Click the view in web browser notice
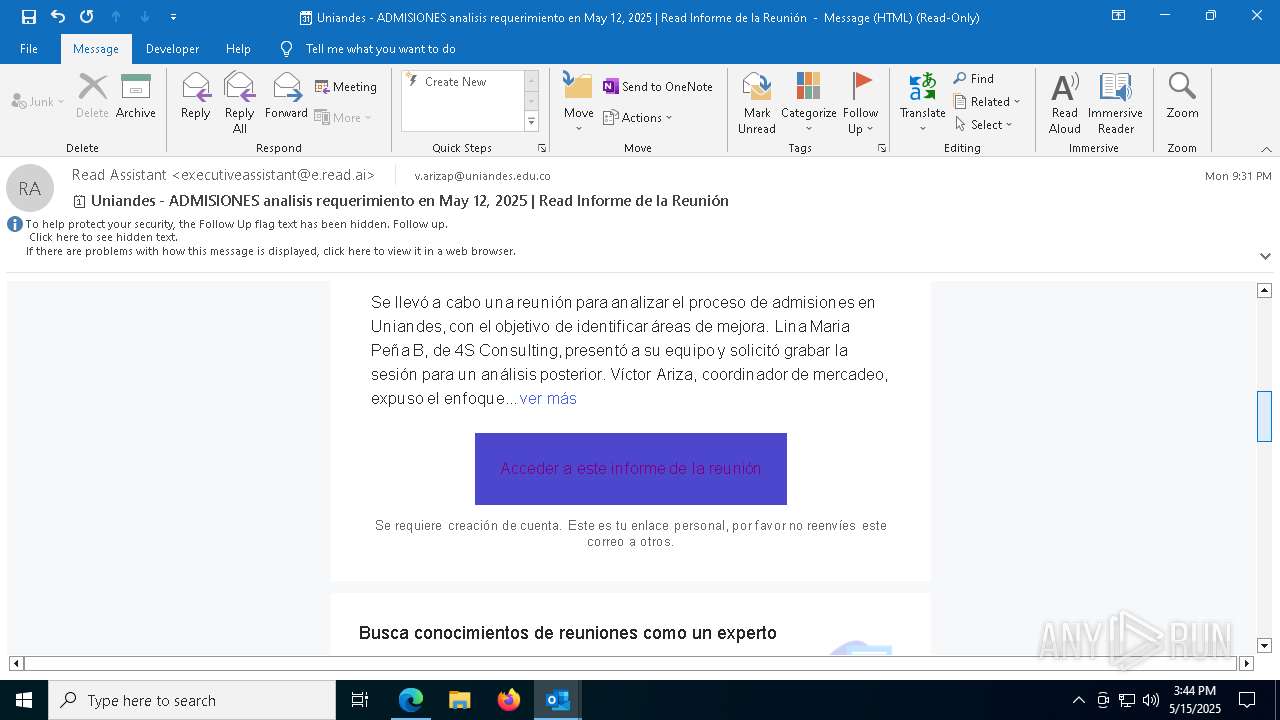Viewport: 1280px width, 720px height. point(271,251)
